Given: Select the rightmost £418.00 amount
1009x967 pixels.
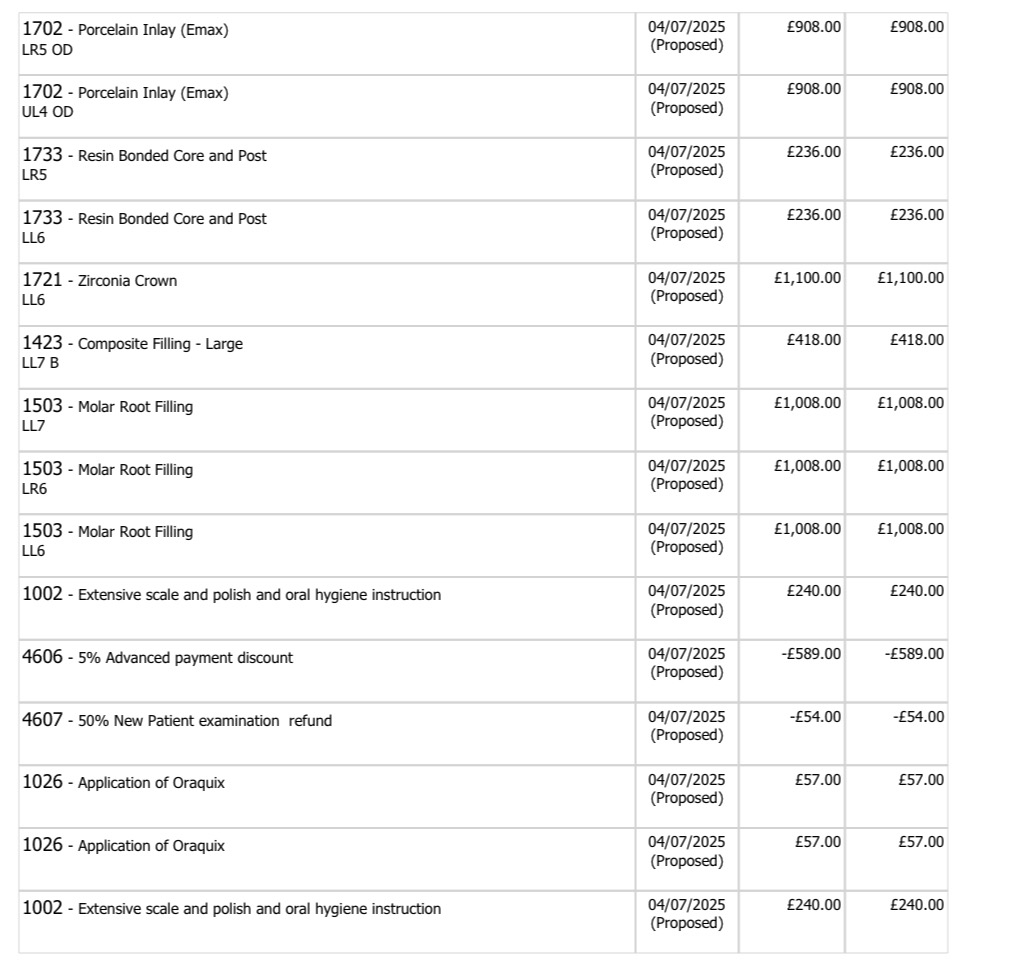Looking at the screenshot, I should (x=916, y=340).
